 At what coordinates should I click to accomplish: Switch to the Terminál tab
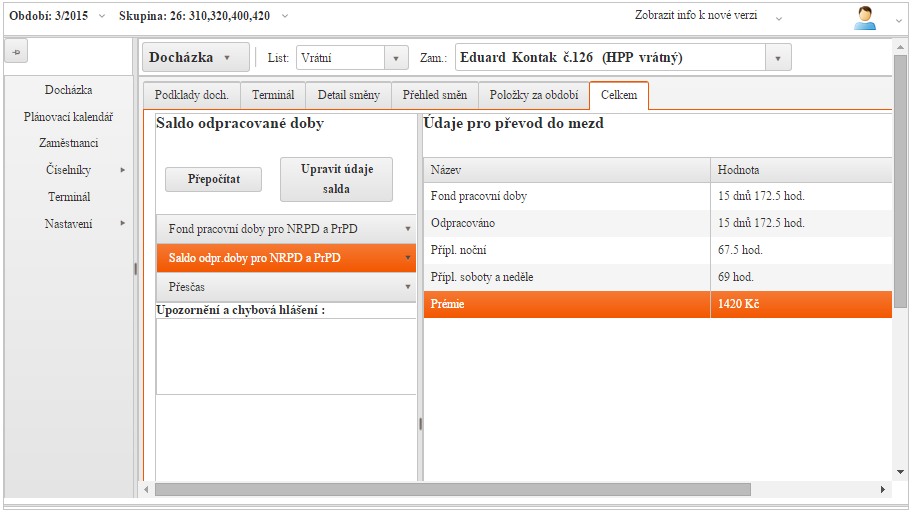click(273, 96)
